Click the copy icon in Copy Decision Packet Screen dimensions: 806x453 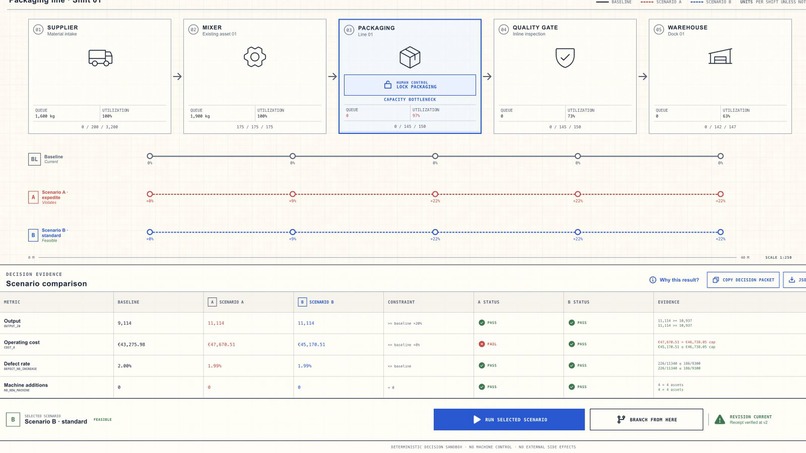[716, 280]
